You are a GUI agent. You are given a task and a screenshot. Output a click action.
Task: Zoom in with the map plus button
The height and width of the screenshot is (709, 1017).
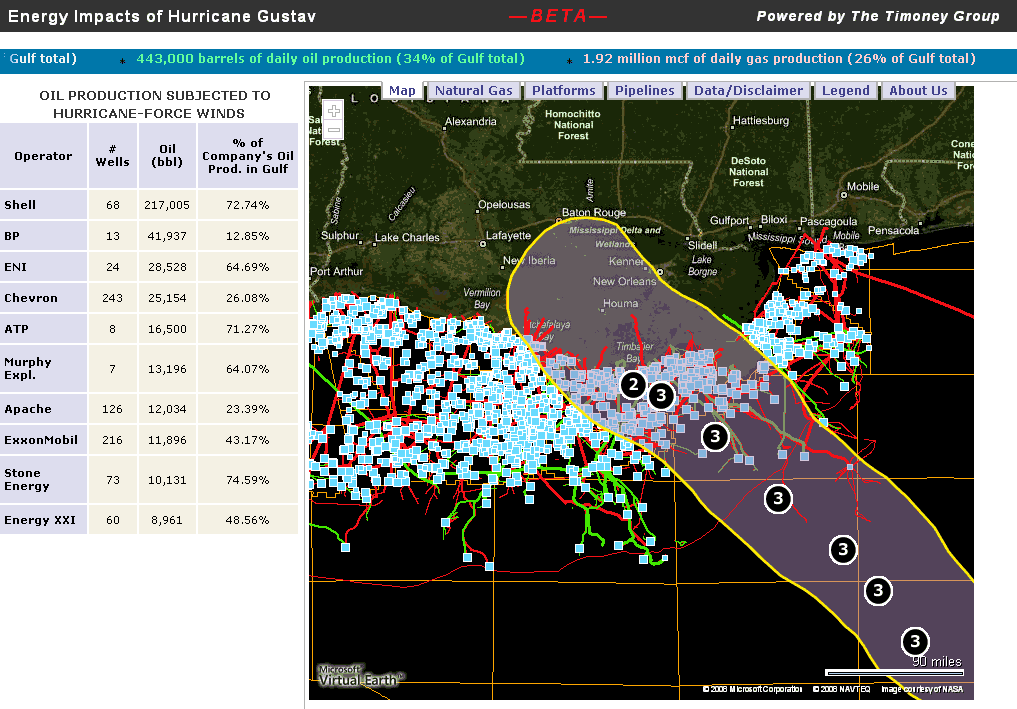pos(333,111)
